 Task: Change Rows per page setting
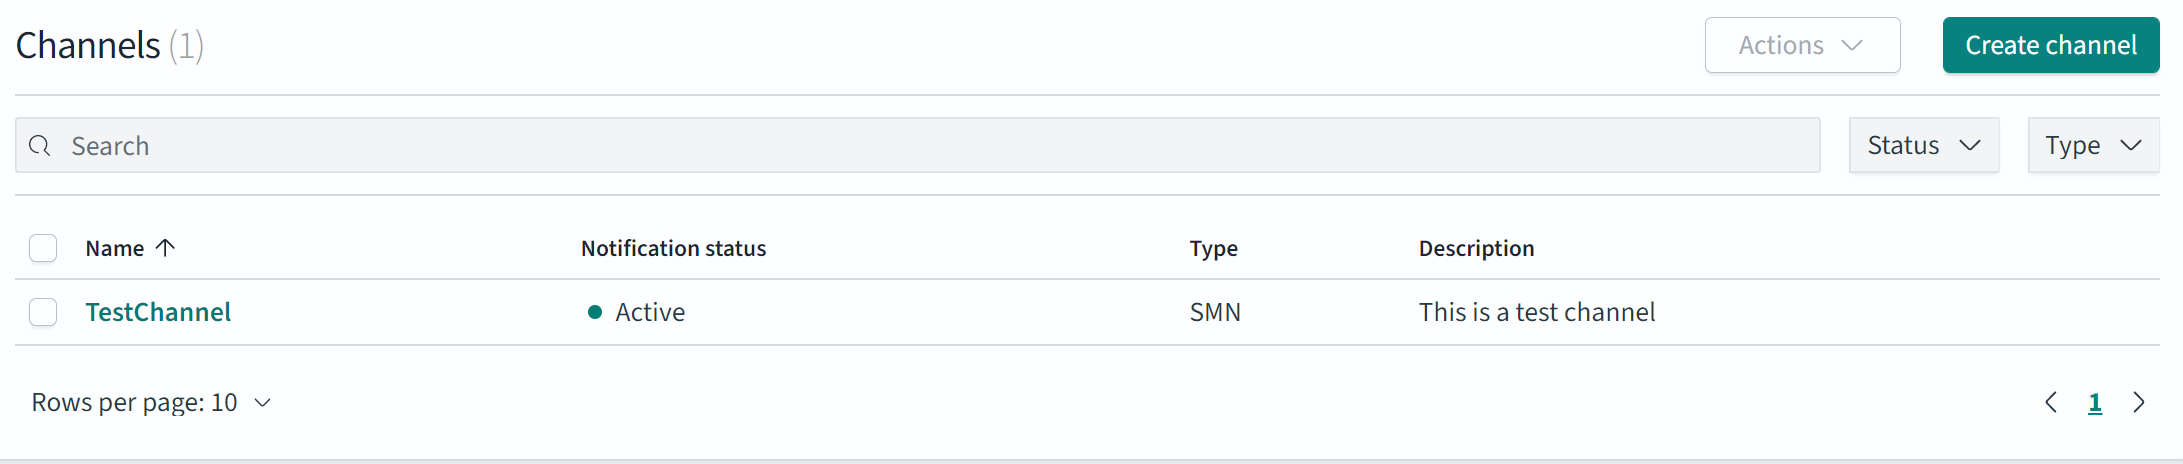pos(152,402)
